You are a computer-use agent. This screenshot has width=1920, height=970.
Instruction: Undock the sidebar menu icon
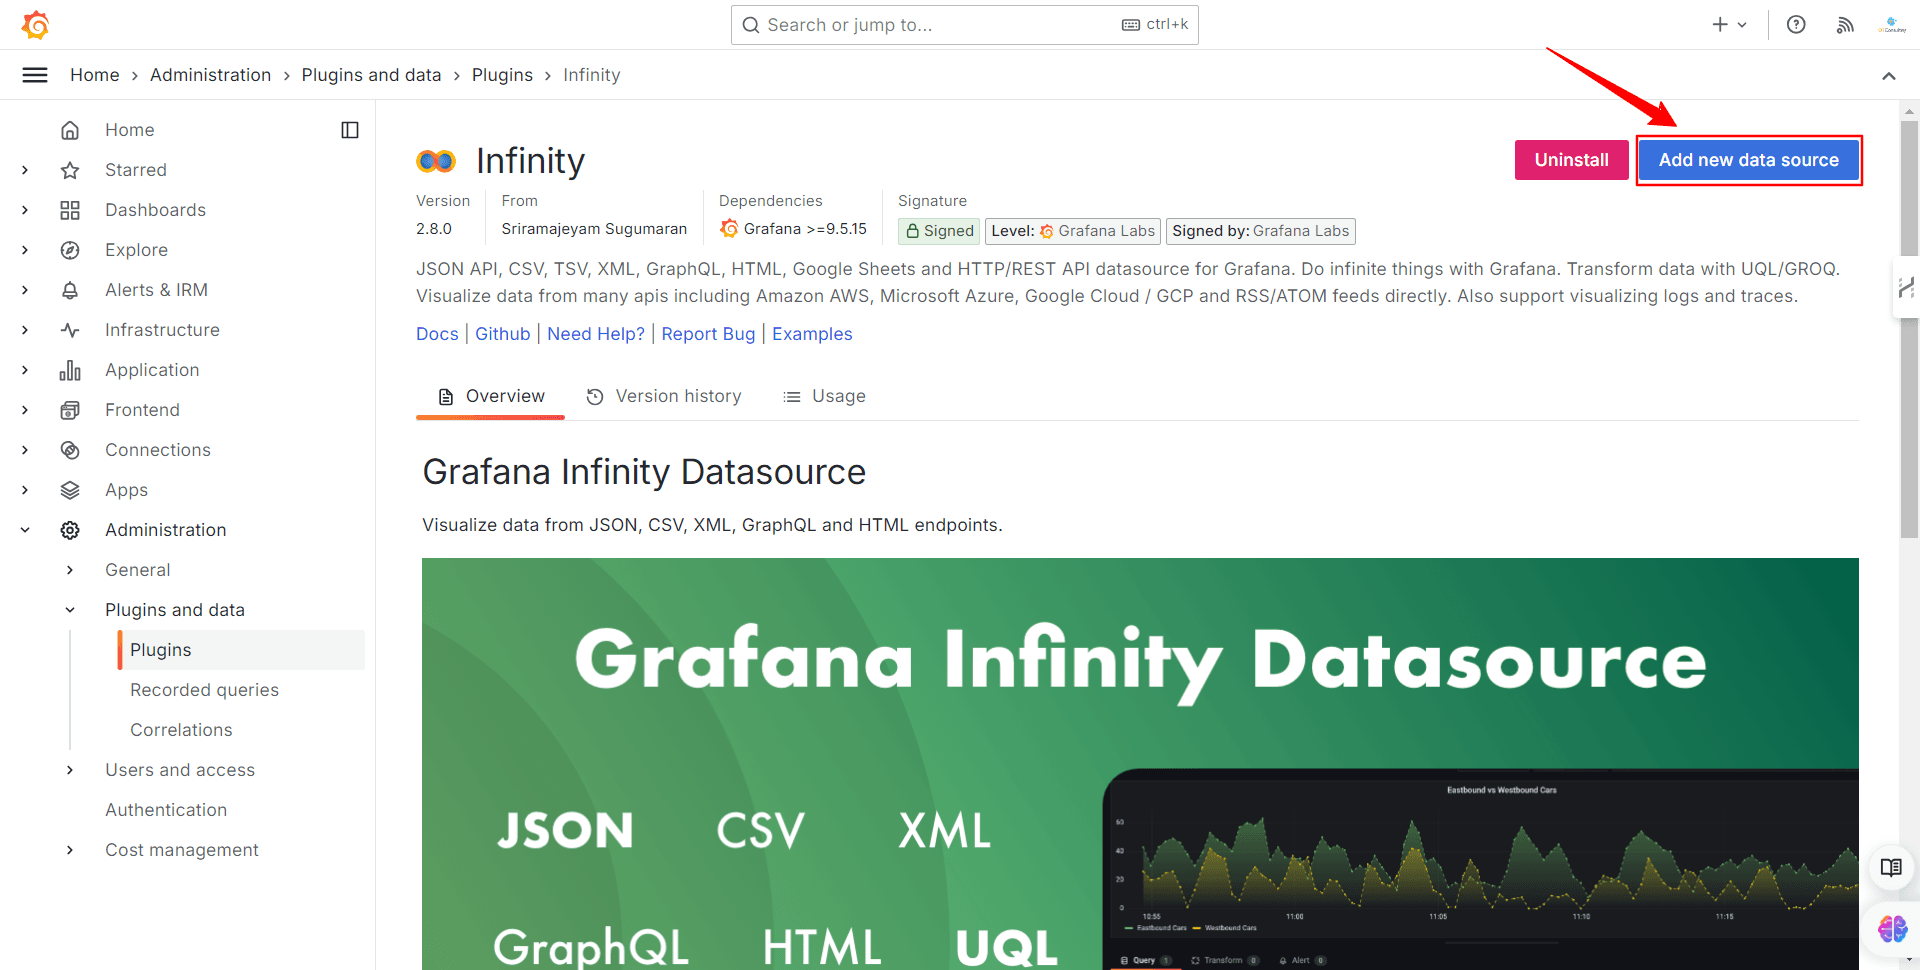click(x=350, y=130)
